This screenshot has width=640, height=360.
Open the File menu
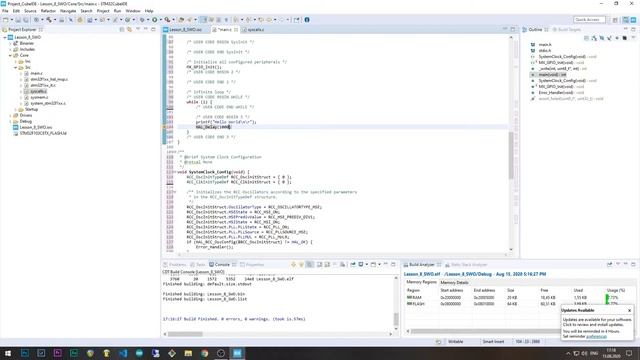5,11
